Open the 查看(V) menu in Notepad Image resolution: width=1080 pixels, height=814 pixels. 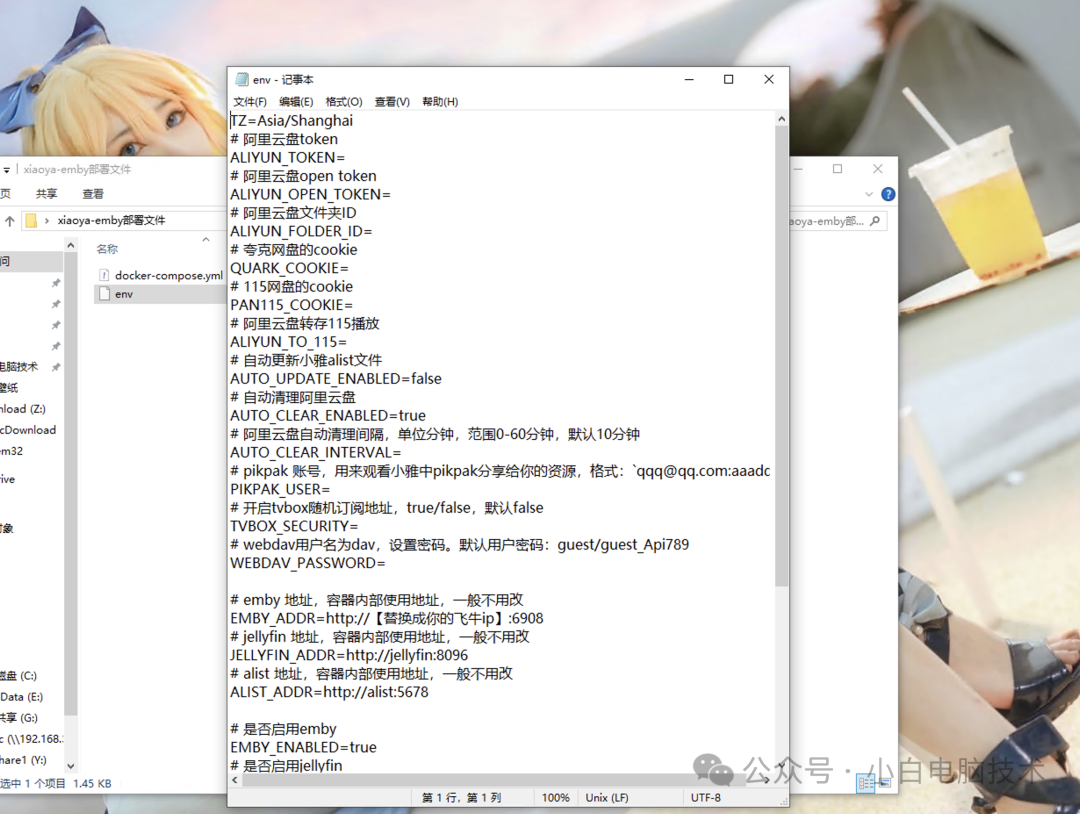[x=392, y=102]
